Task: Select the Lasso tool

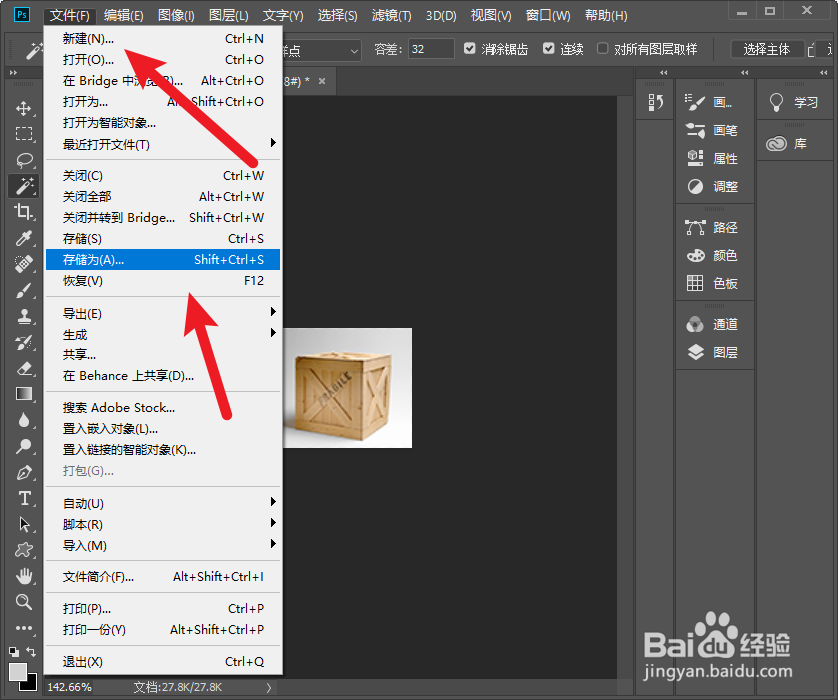Action: 24,160
